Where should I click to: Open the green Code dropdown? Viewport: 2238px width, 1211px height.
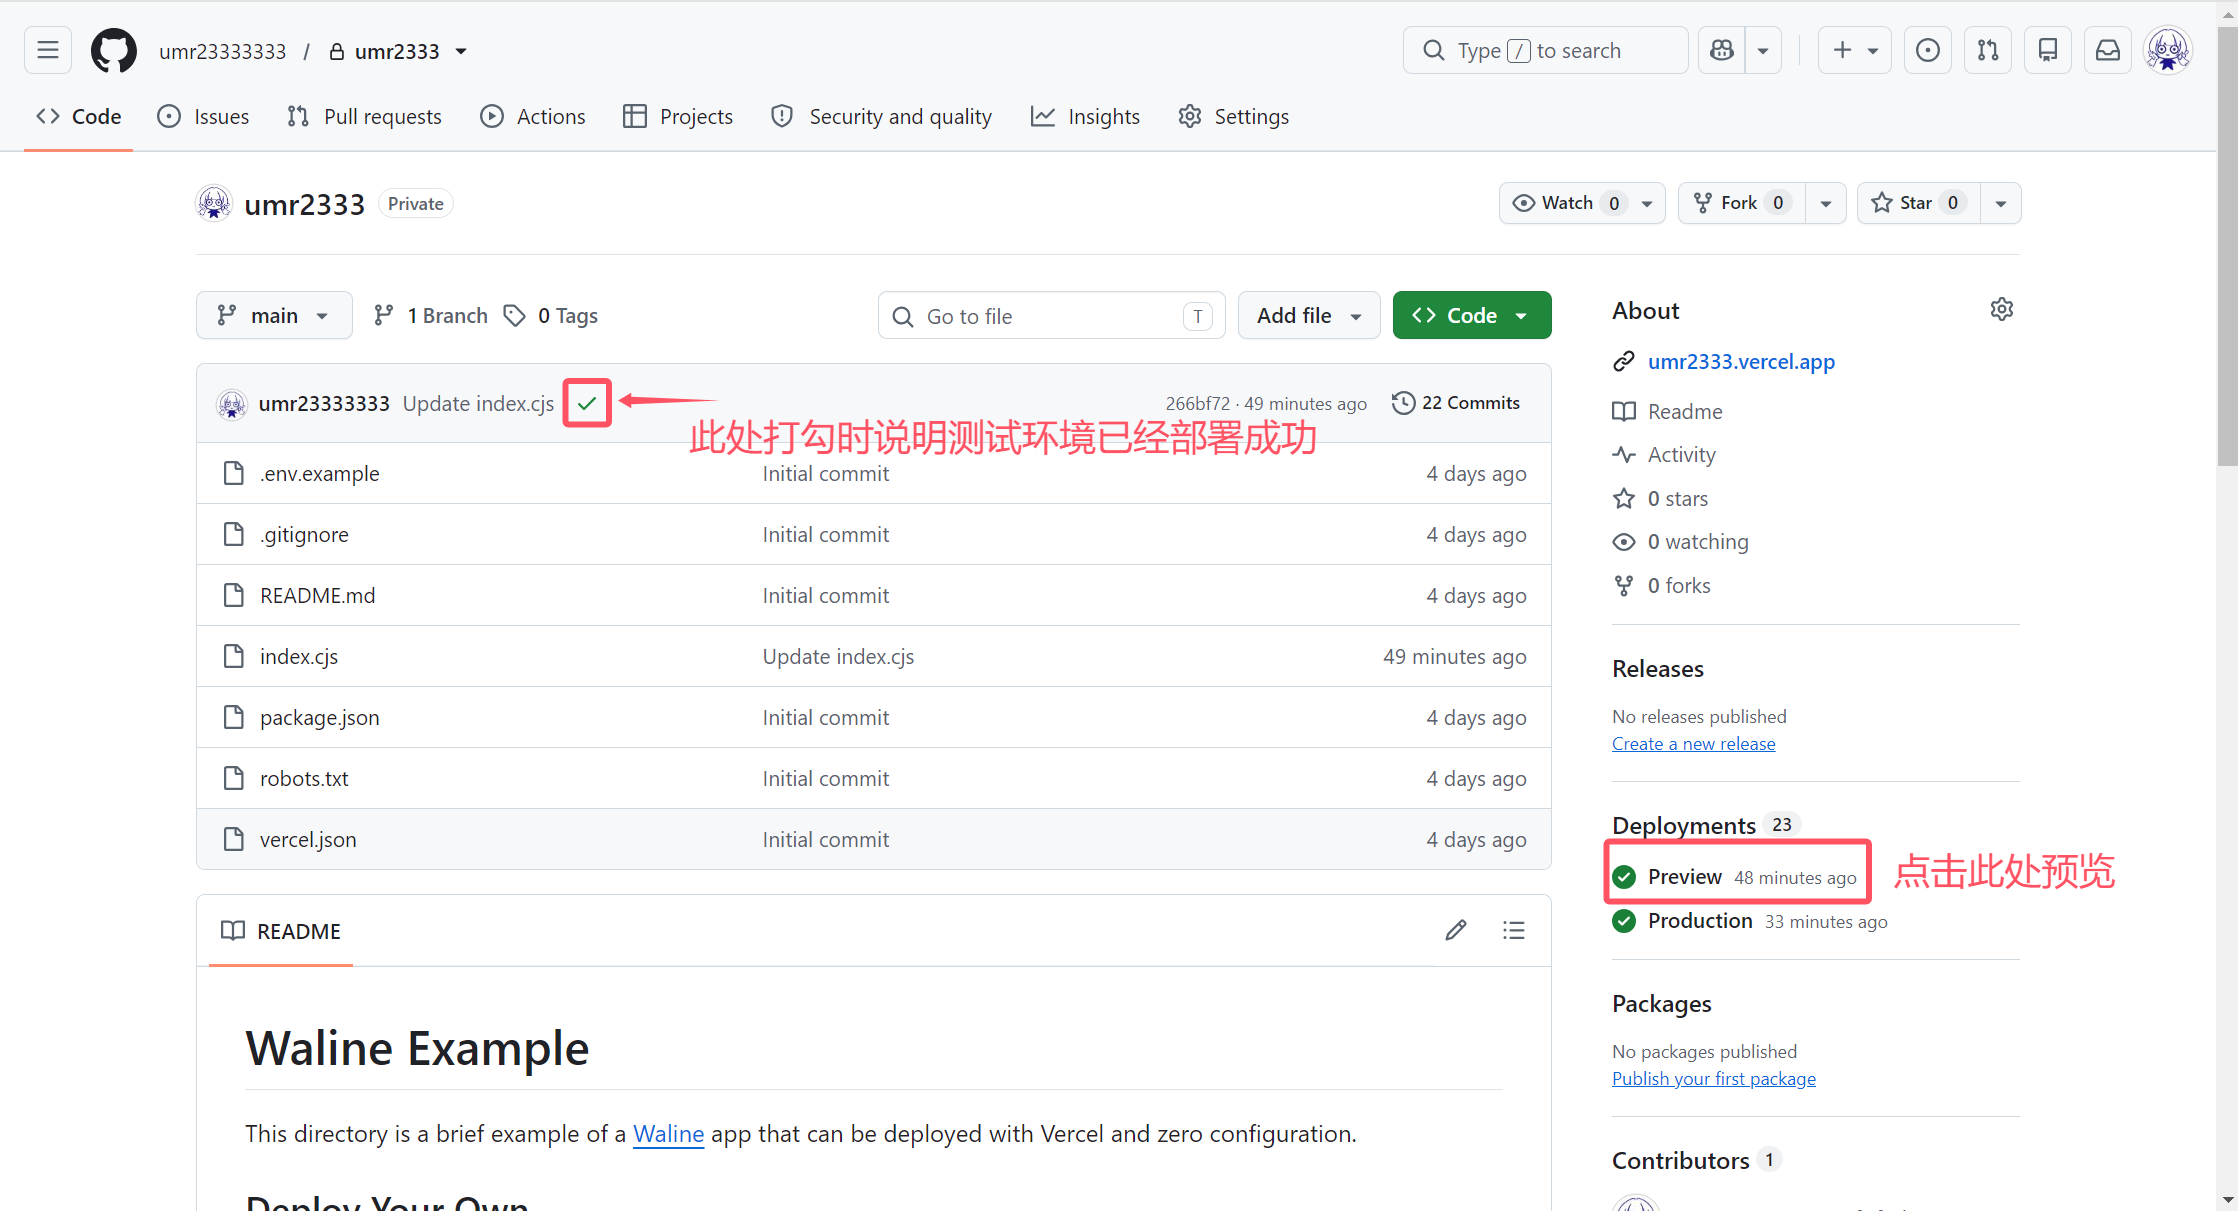coord(1472,316)
